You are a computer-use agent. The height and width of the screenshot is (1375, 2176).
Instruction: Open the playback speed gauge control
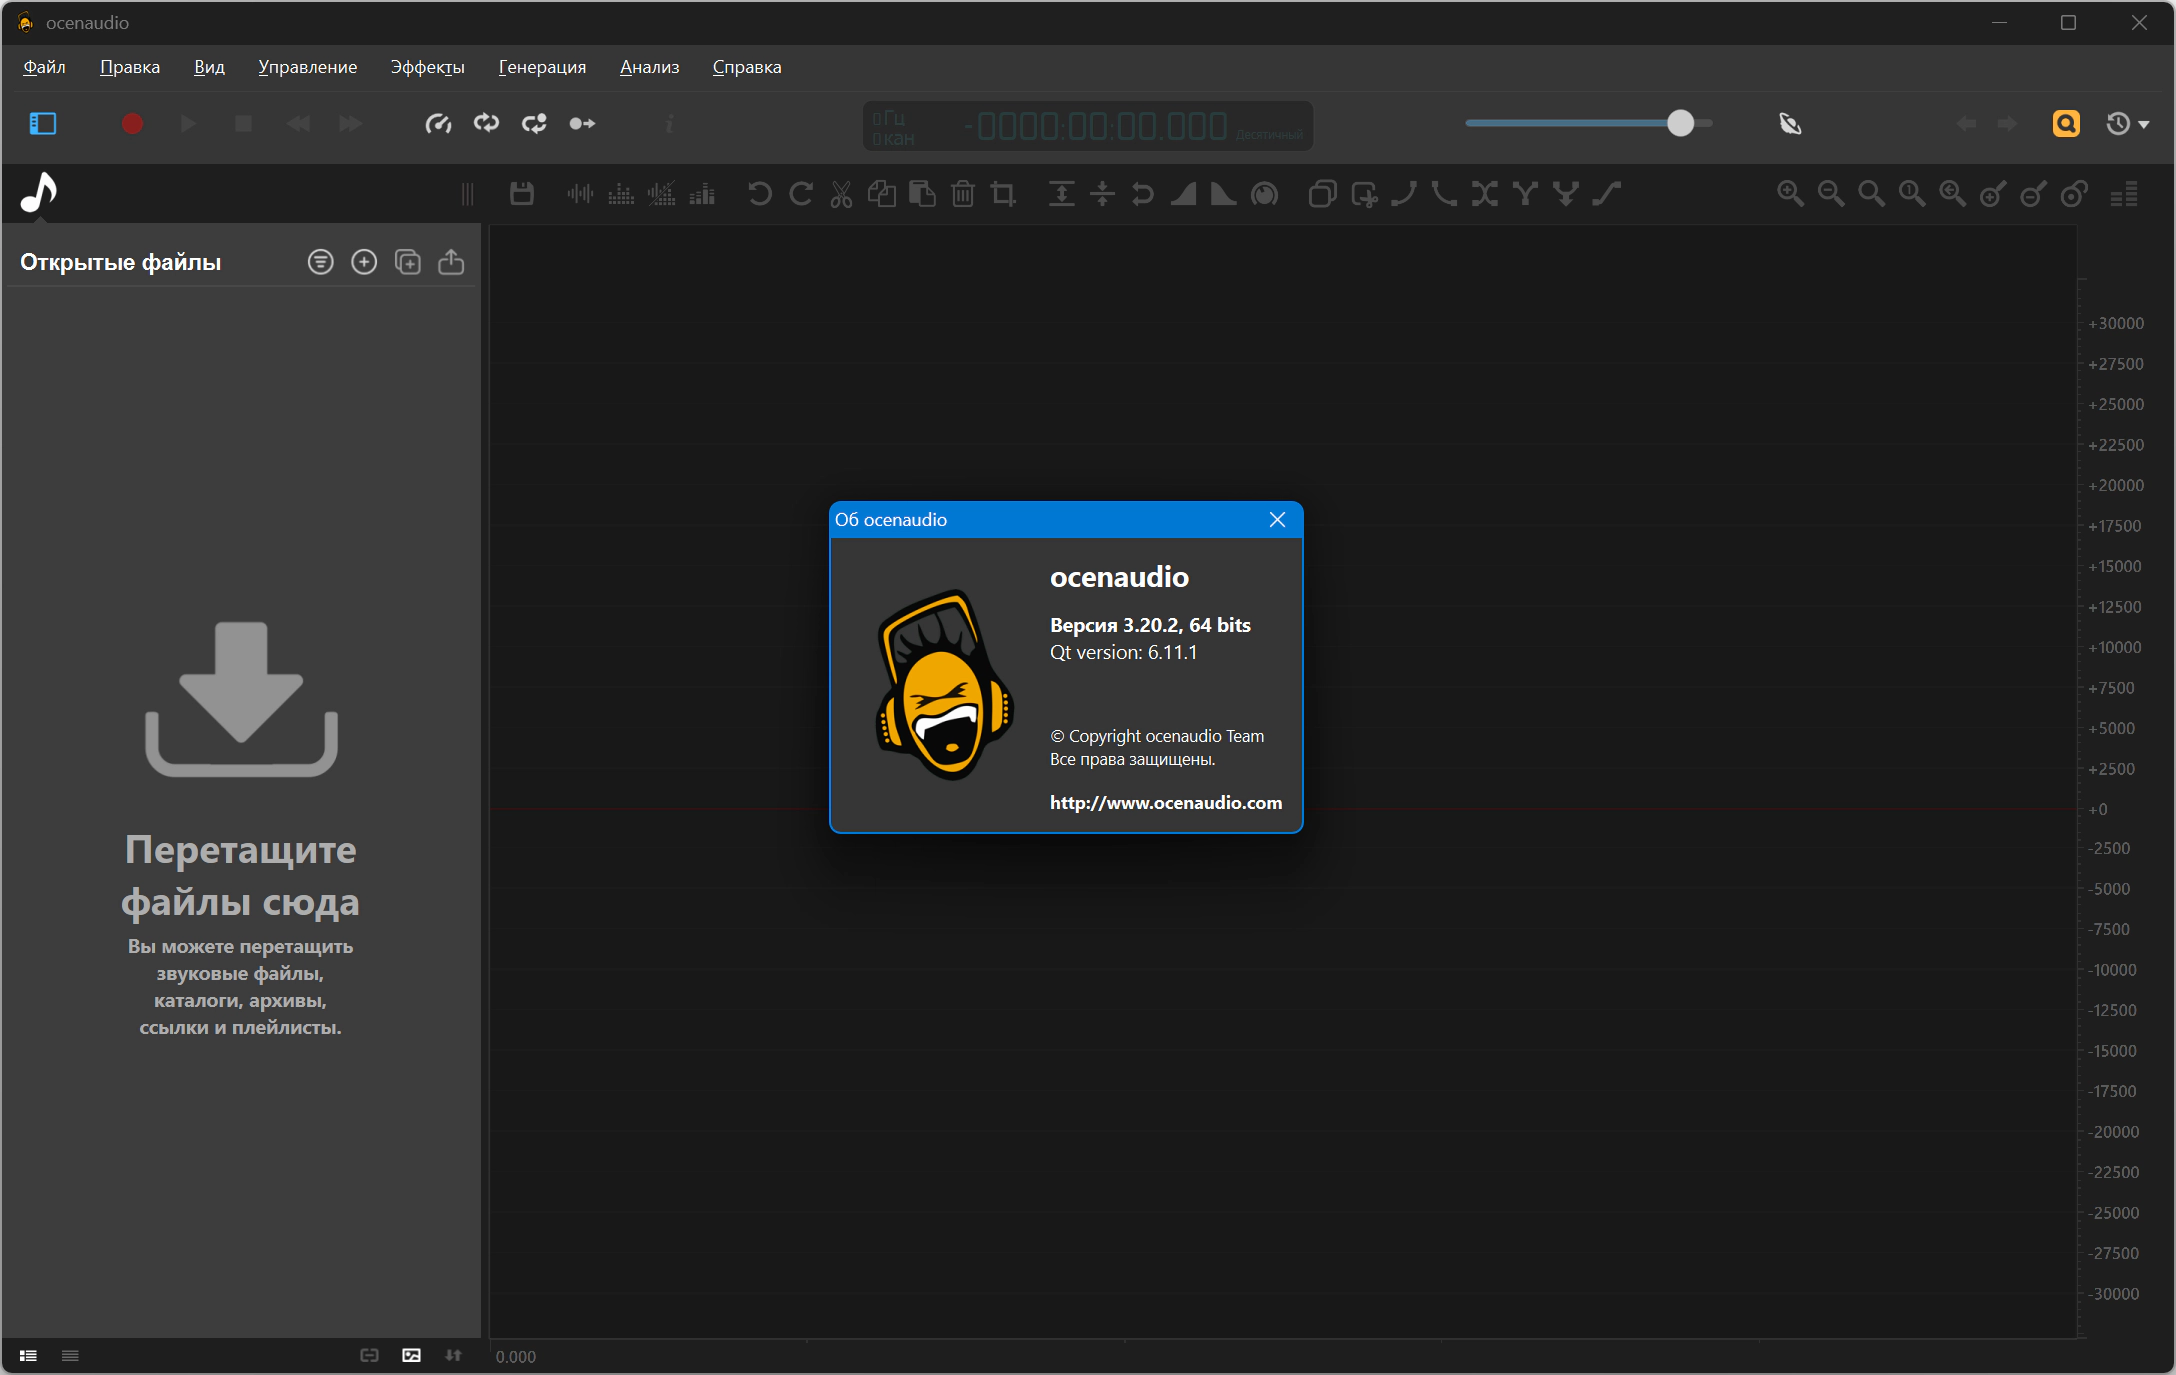pyautogui.click(x=438, y=123)
